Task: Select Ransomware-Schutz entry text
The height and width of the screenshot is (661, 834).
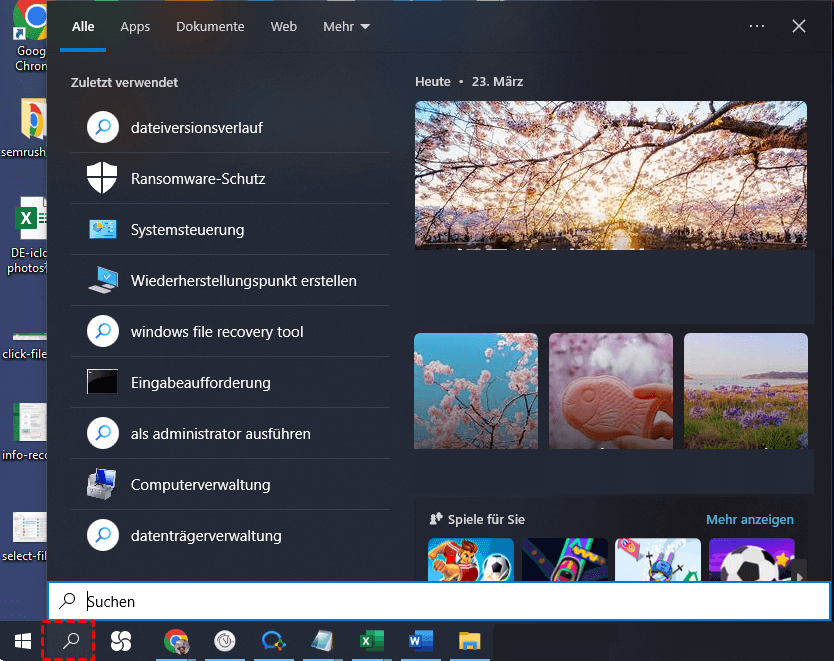Action: coord(198,179)
